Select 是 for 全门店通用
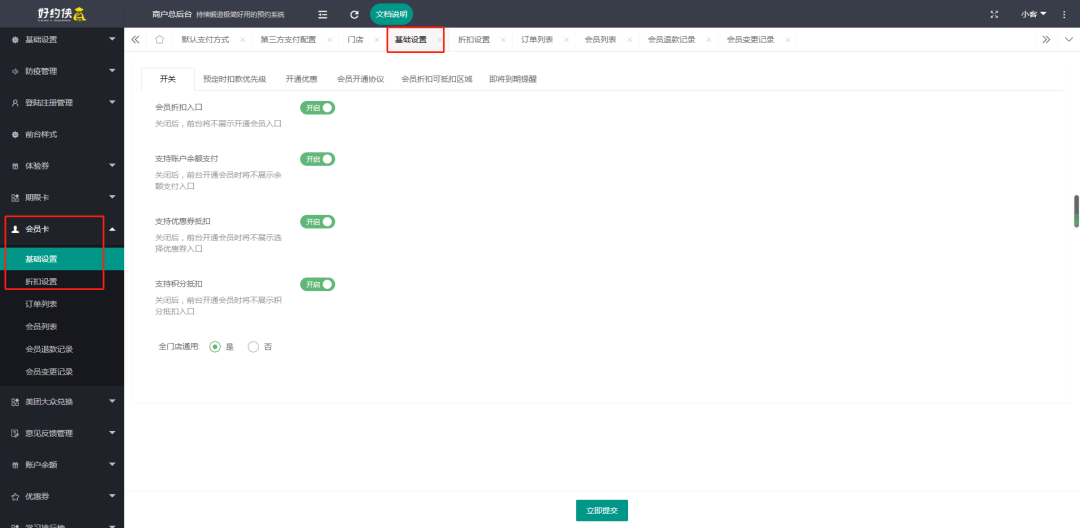The width and height of the screenshot is (1080, 528). click(x=215, y=347)
